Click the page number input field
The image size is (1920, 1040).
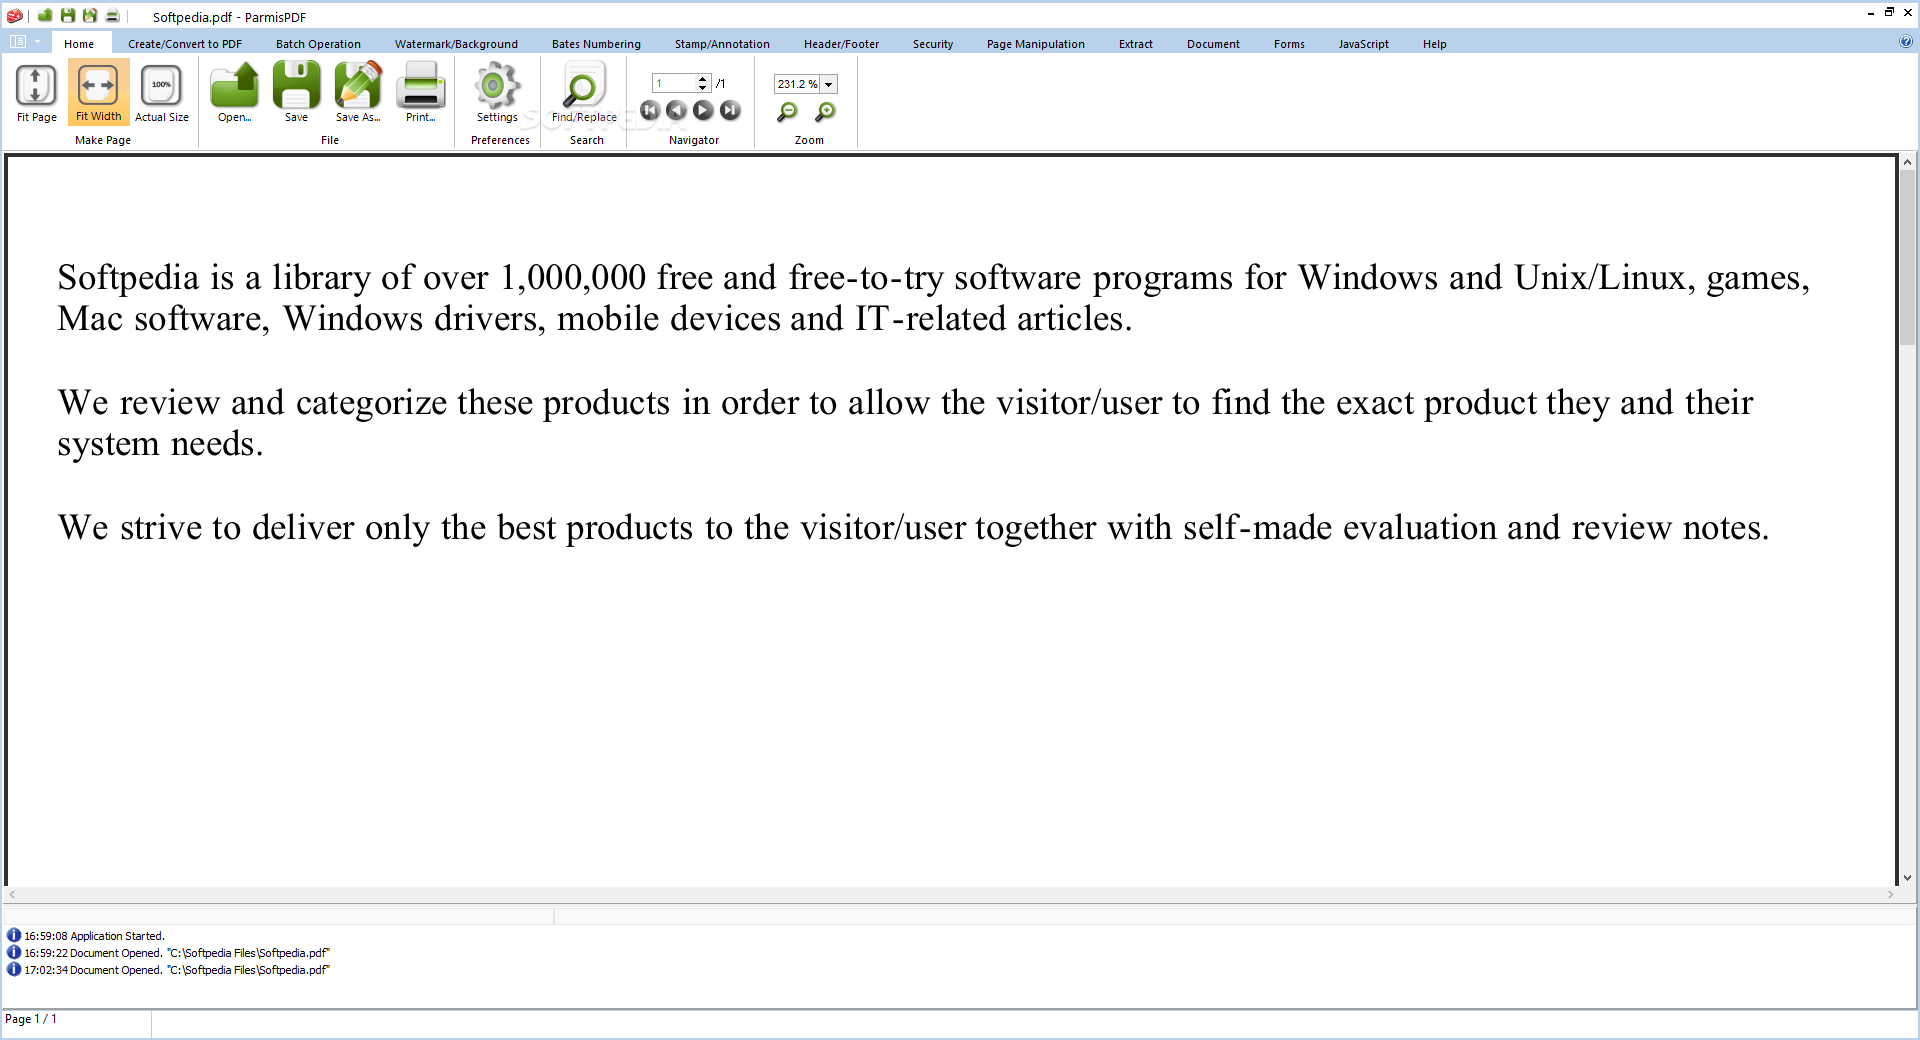[x=674, y=83]
